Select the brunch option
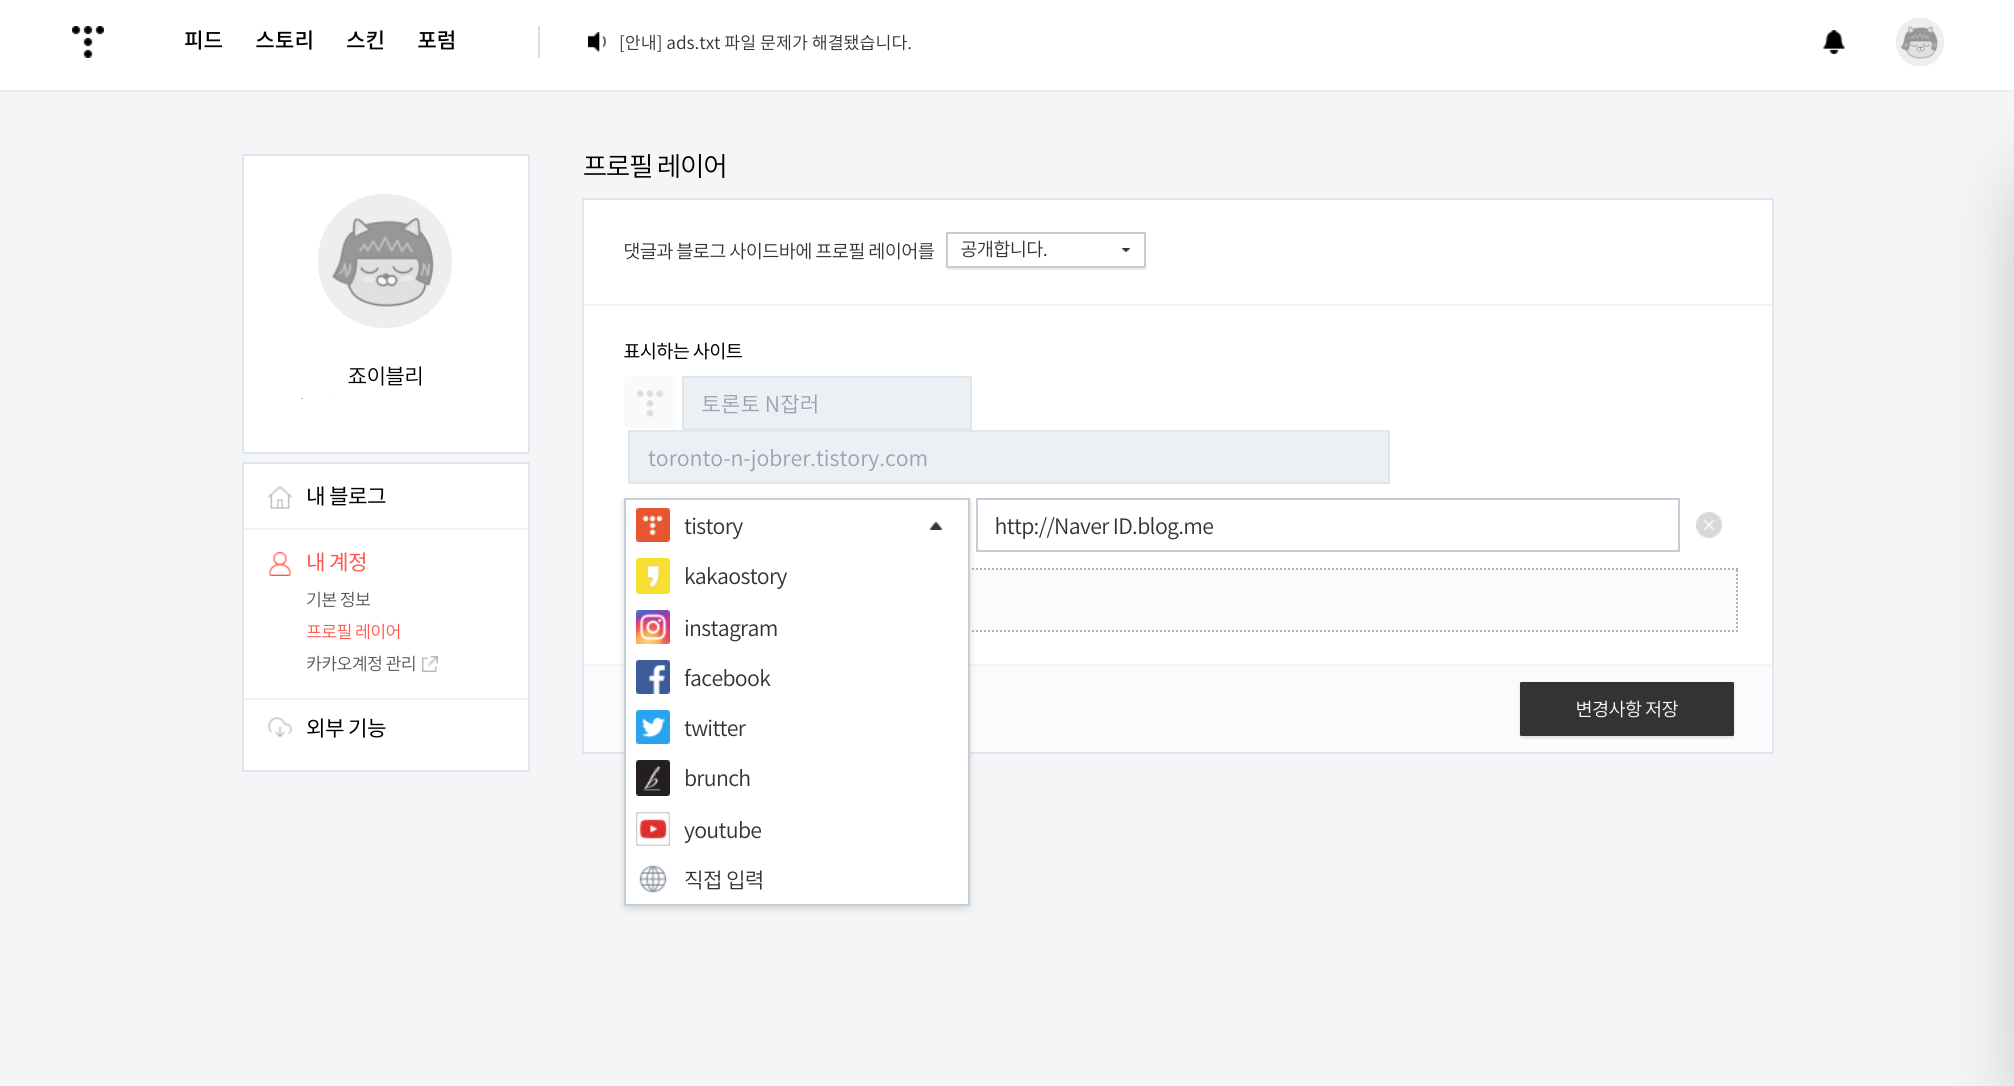 tap(716, 778)
